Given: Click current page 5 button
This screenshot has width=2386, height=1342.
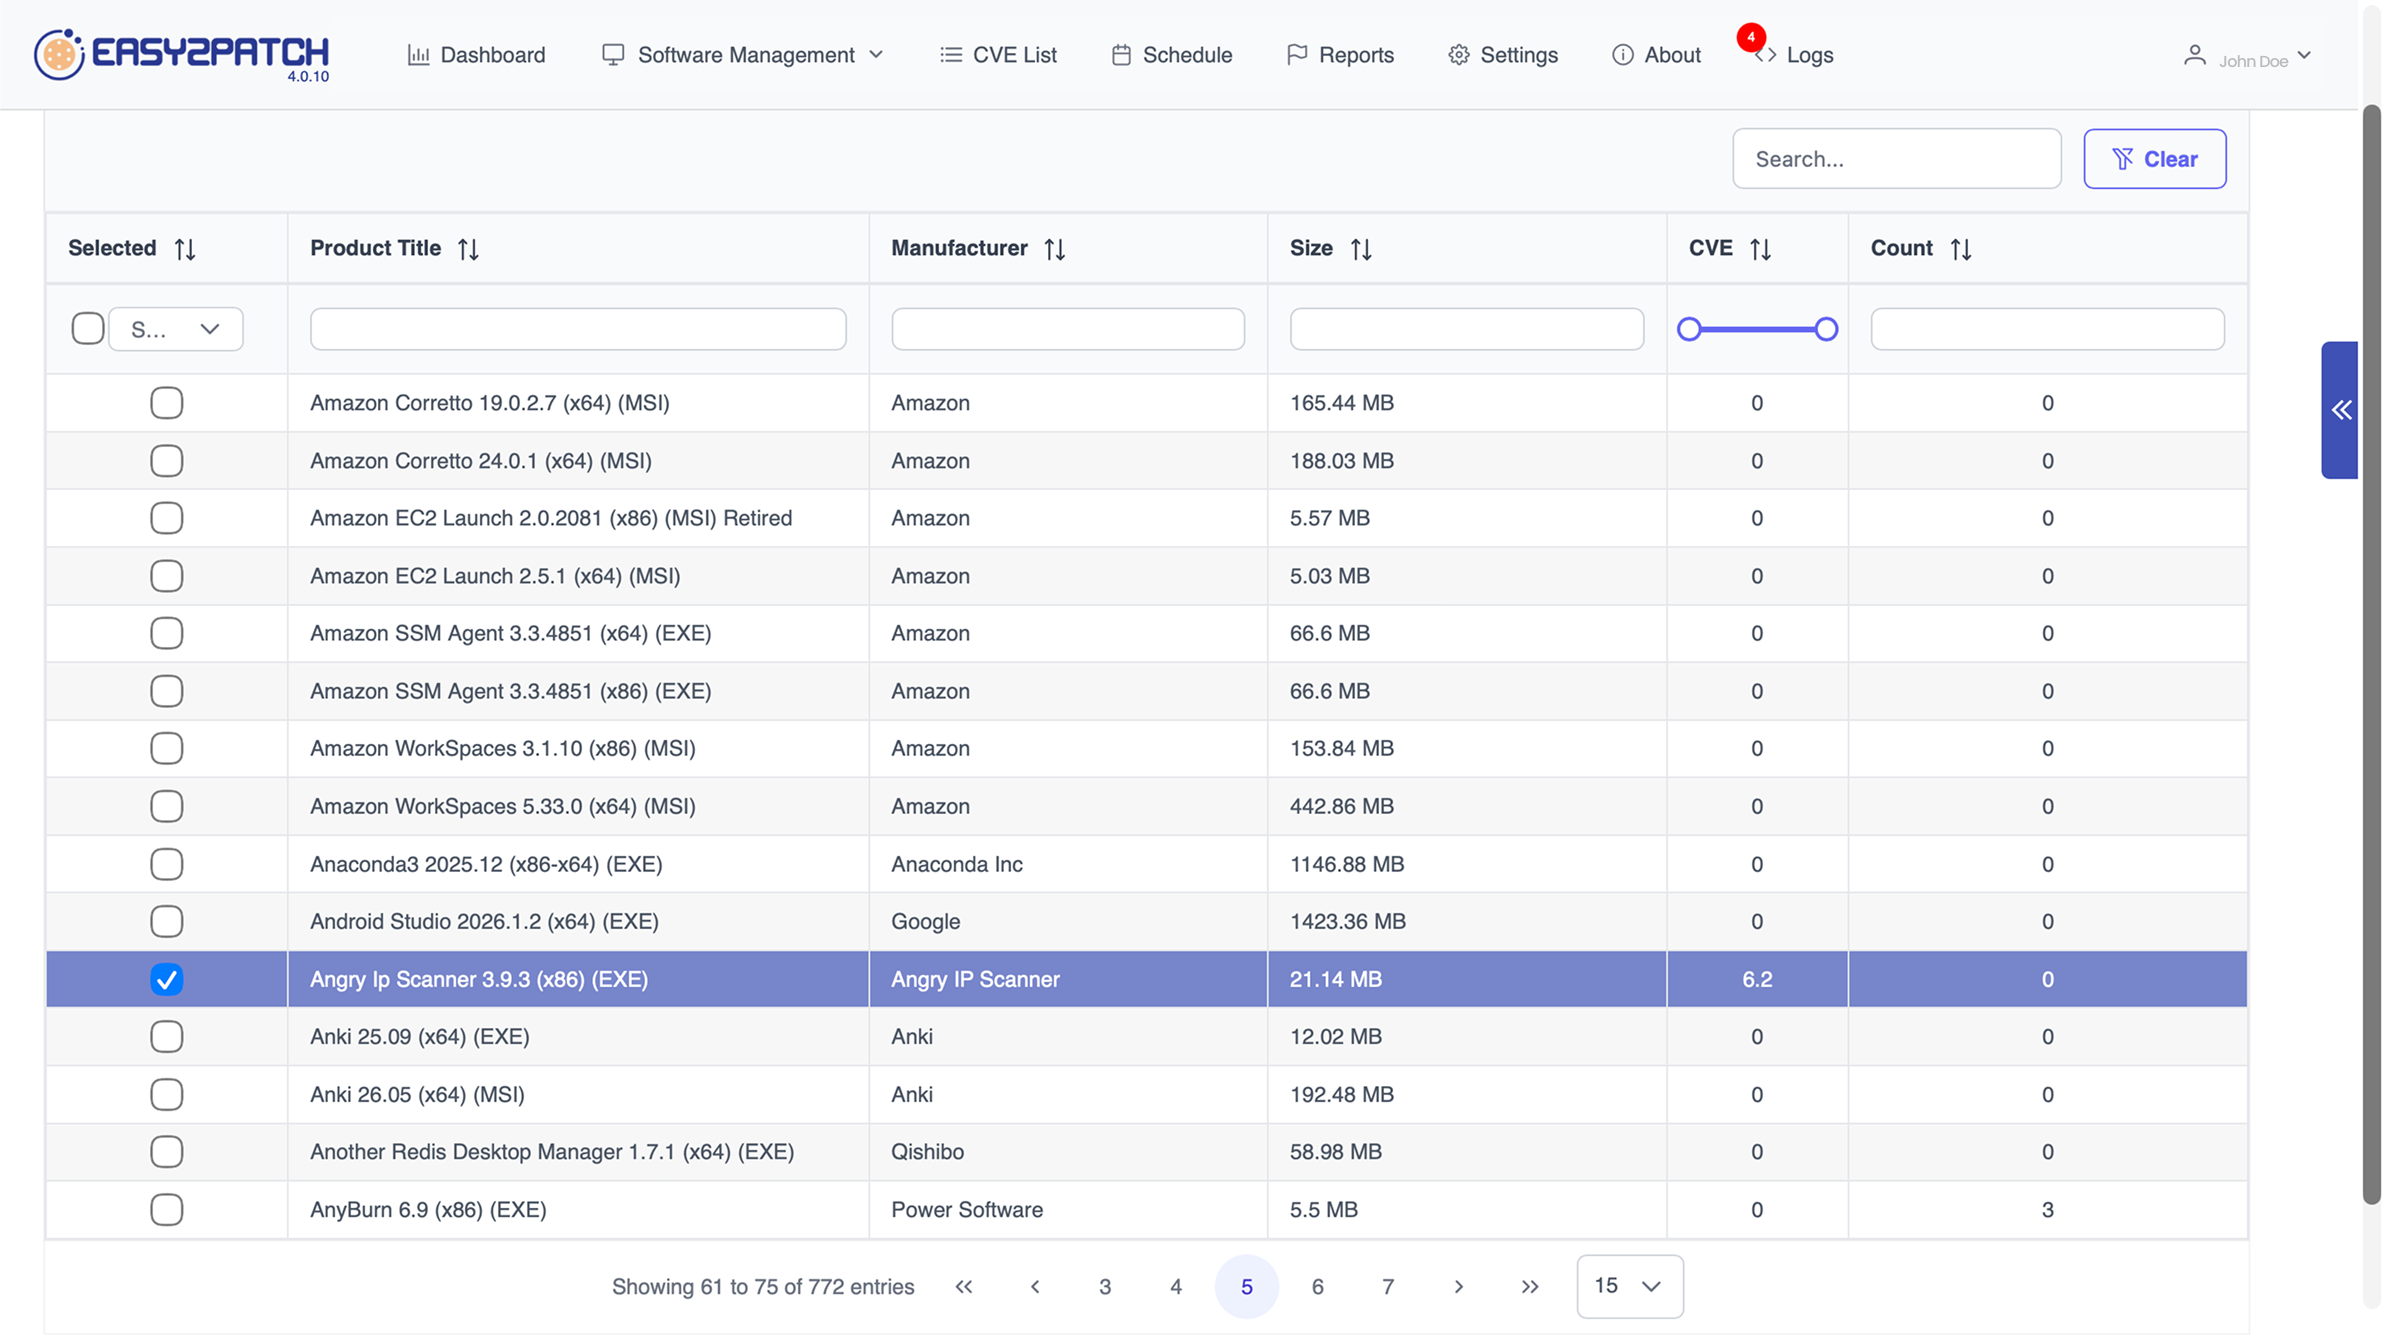Looking at the screenshot, I should pyautogui.click(x=1247, y=1287).
